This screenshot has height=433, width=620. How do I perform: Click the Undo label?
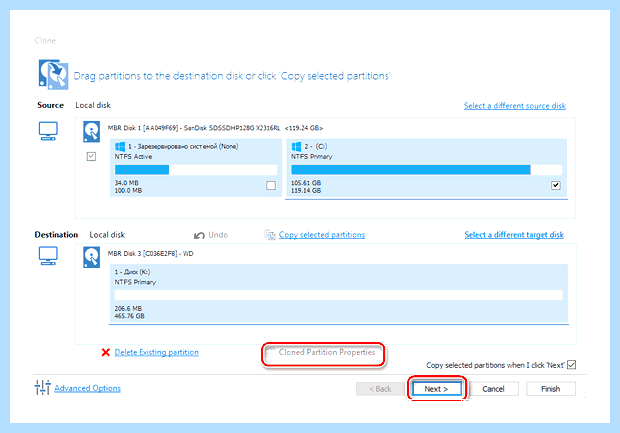click(x=218, y=235)
